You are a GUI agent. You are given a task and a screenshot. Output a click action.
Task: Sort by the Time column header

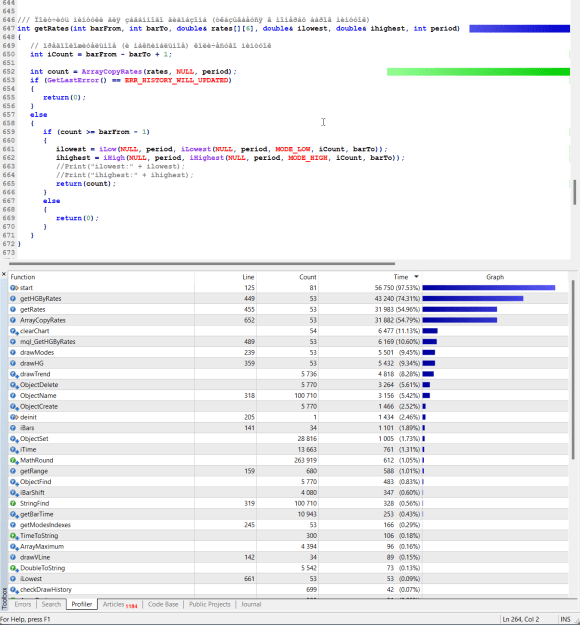click(371, 277)
